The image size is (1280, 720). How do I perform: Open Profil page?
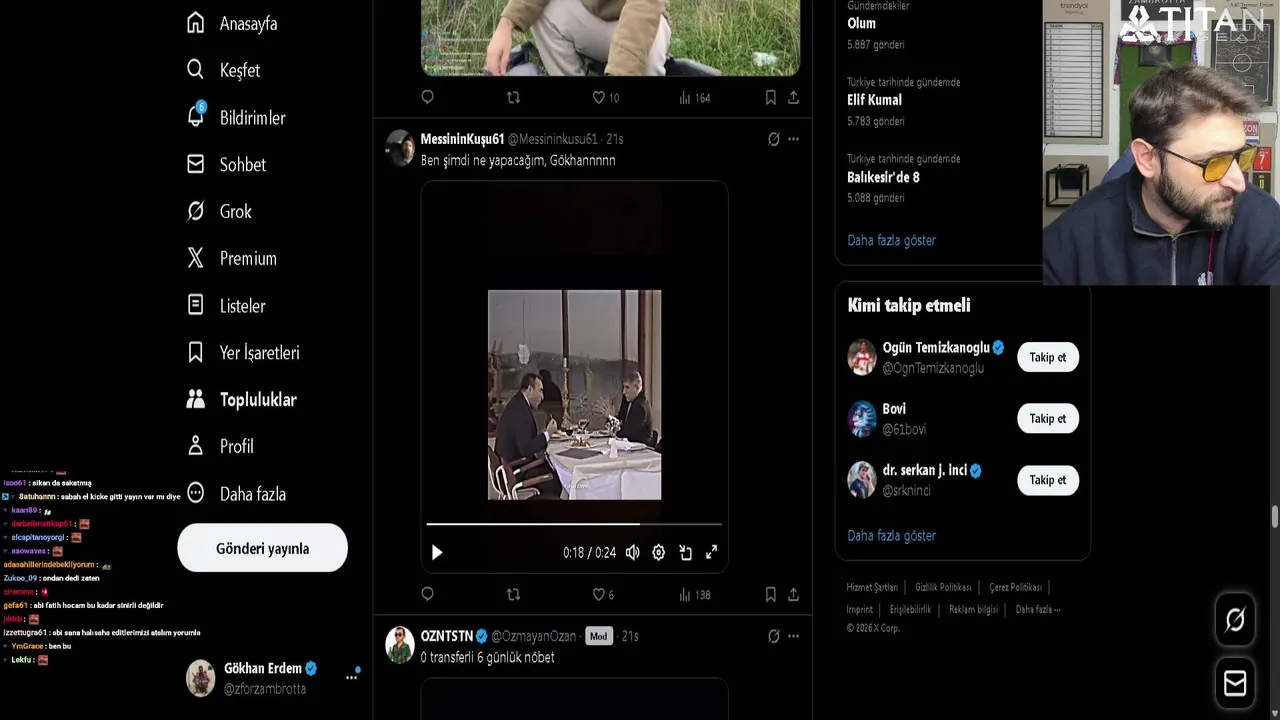coord(220,446)
